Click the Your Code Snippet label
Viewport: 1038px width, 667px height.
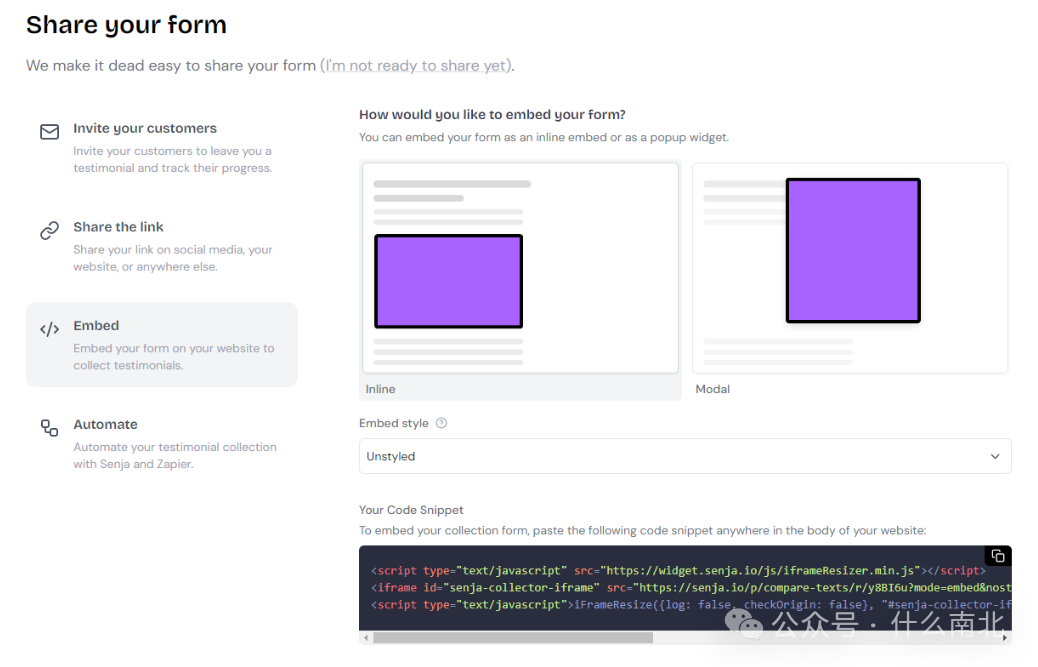(x=411, y=510)
